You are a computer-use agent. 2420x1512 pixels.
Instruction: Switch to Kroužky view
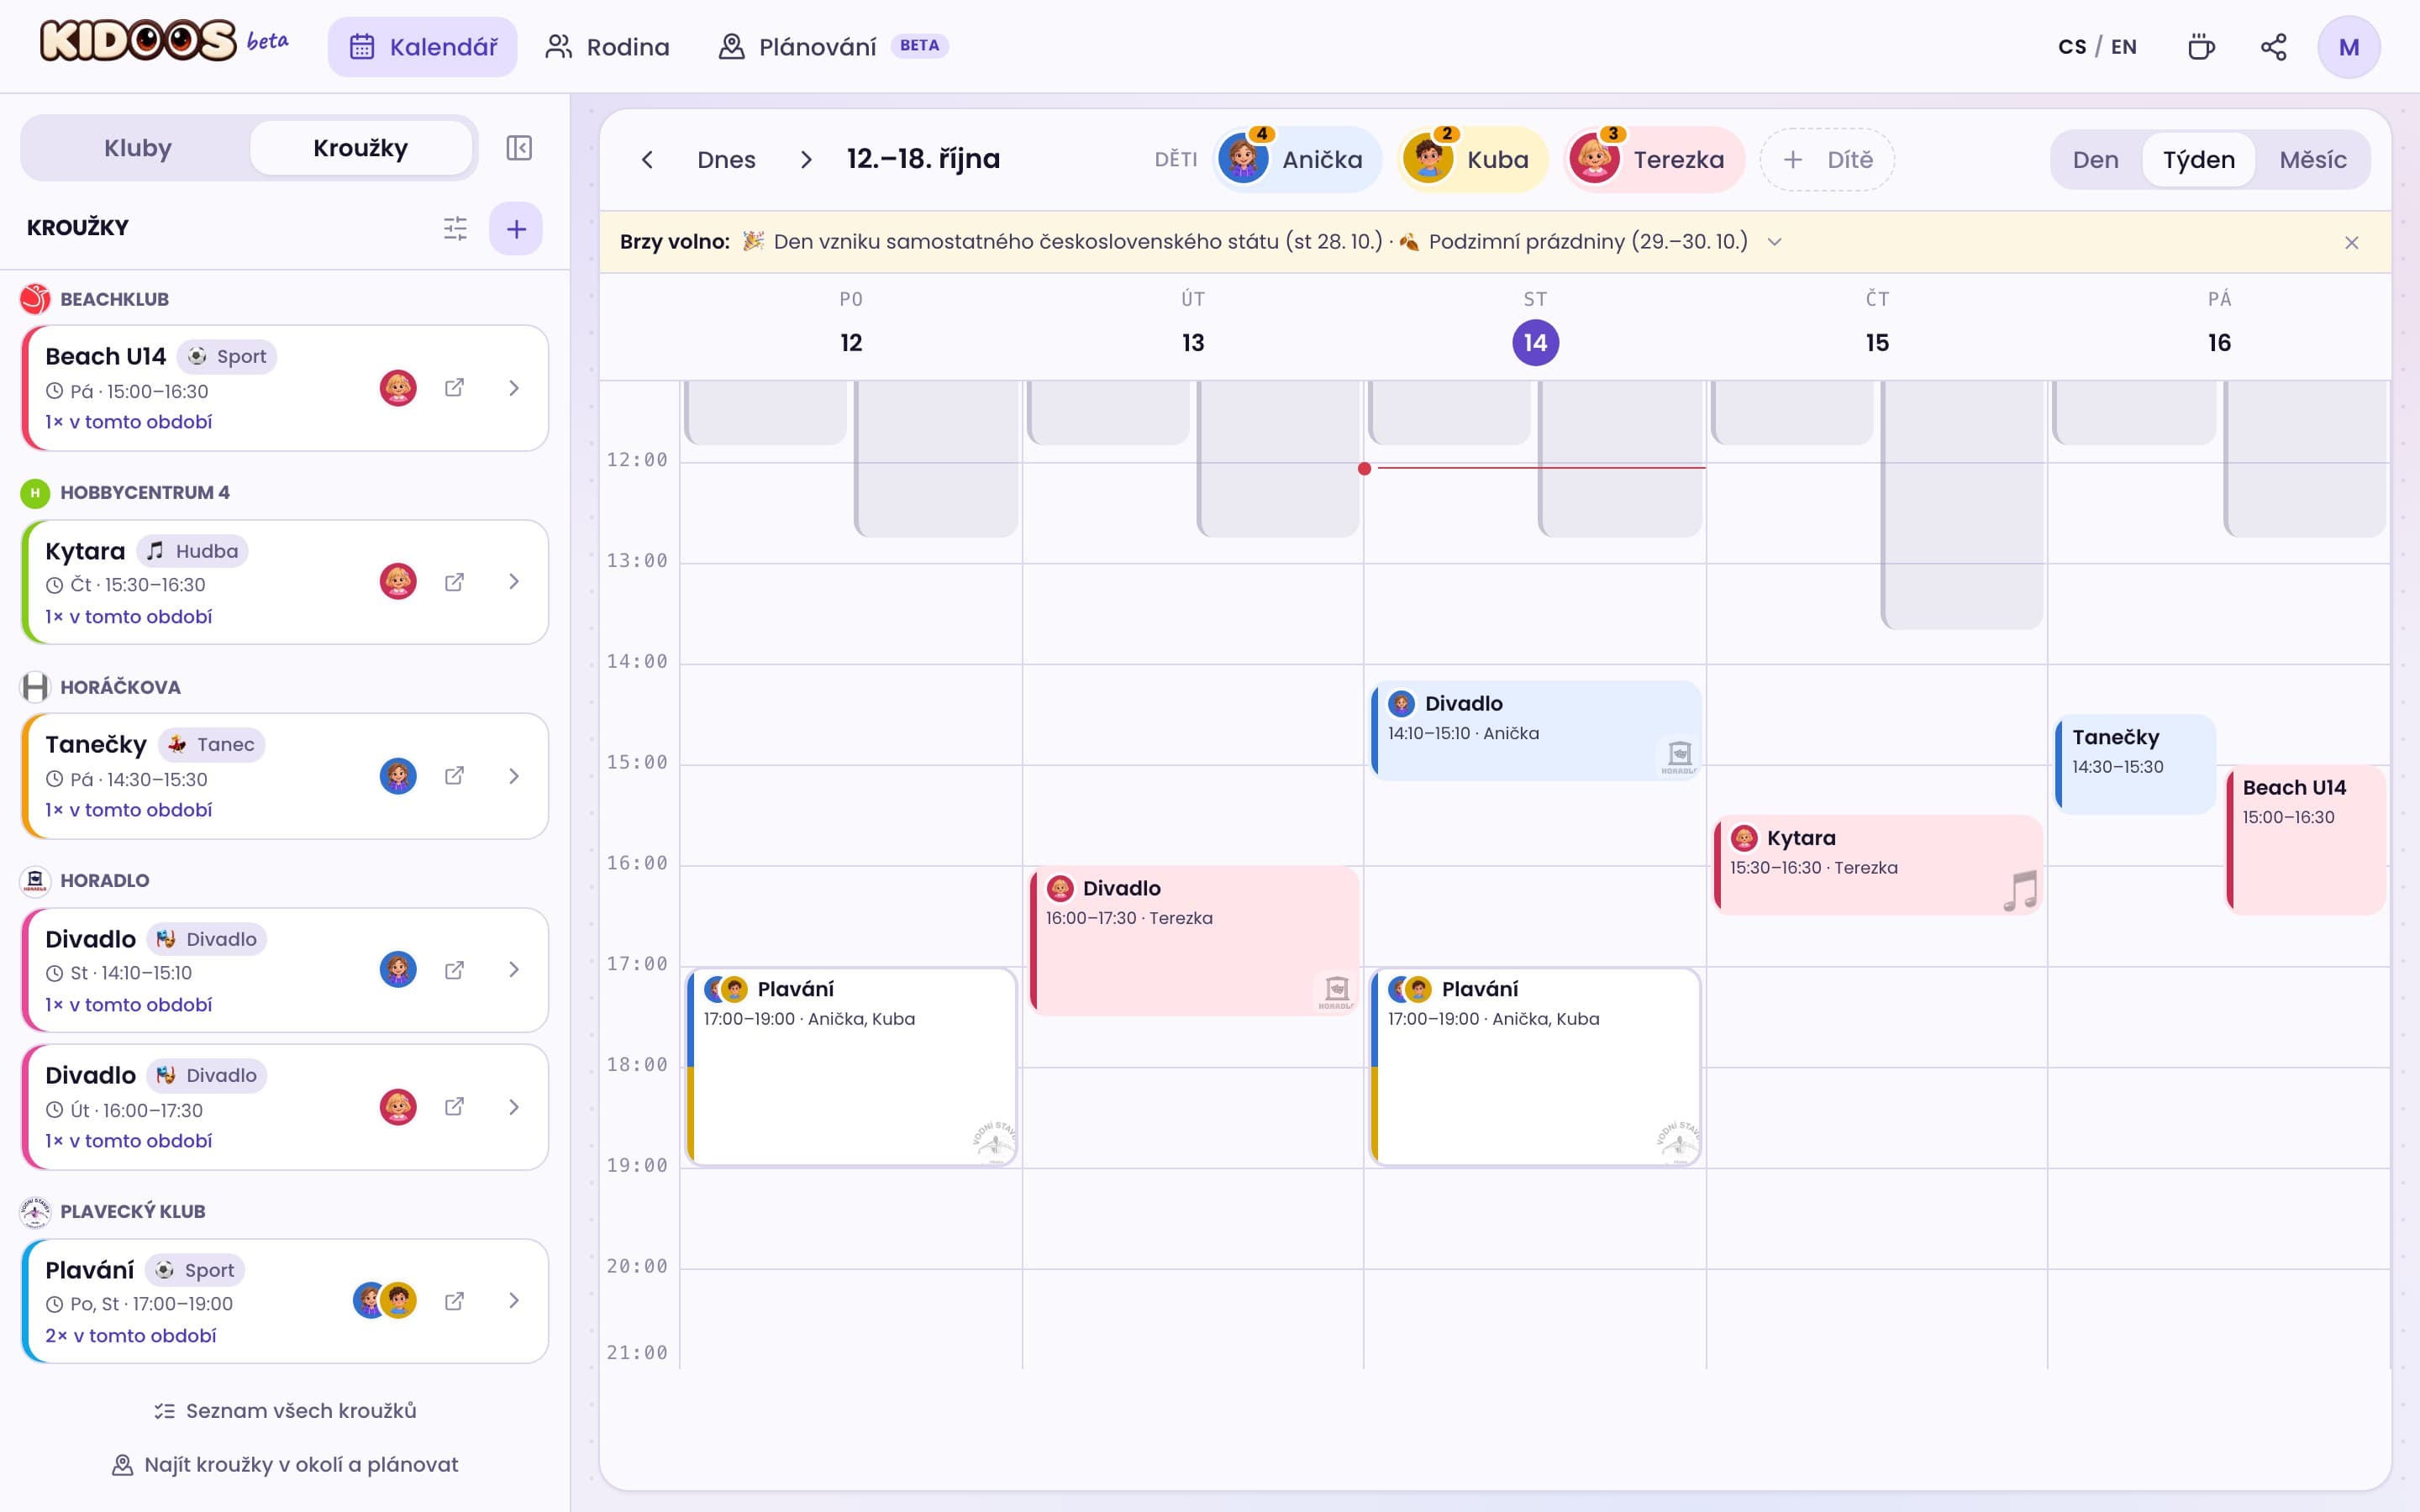pyautogui.click(x=360, y=148)
